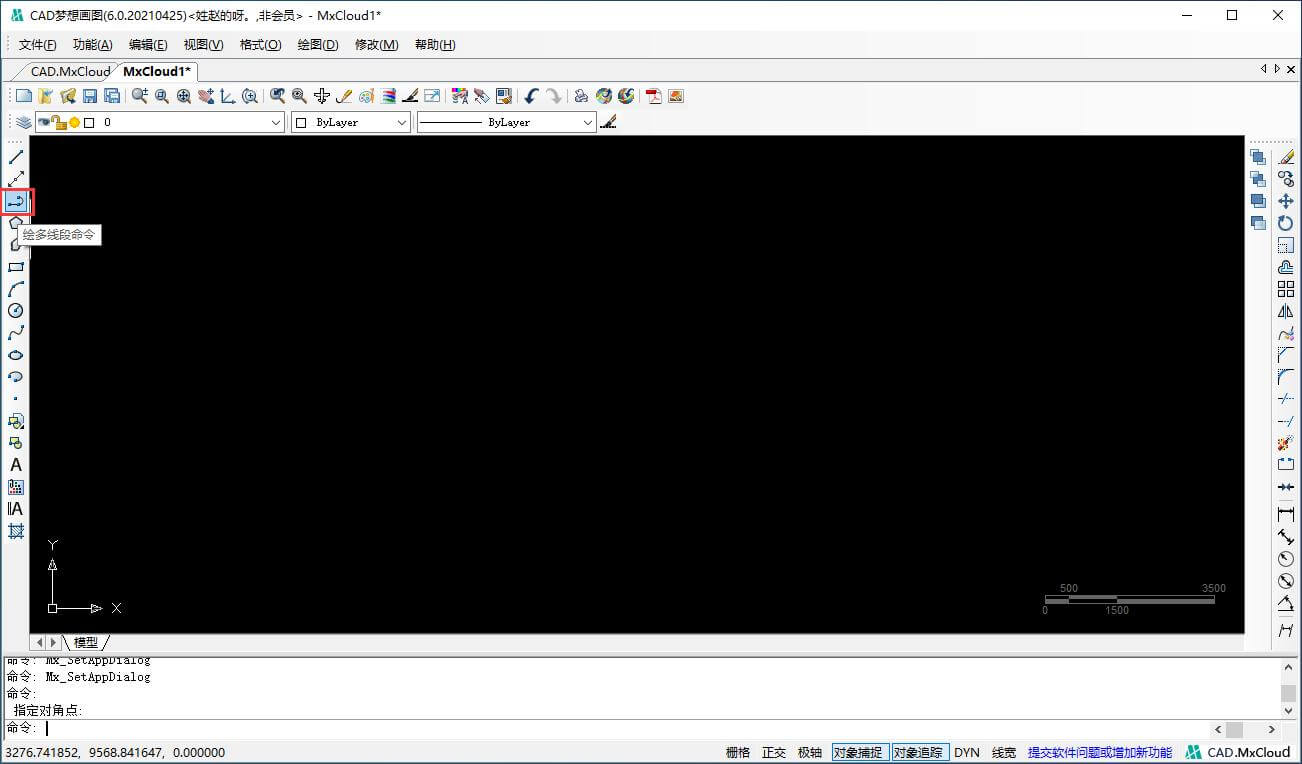Select the Ellipse drawing tool

point(16,355)
